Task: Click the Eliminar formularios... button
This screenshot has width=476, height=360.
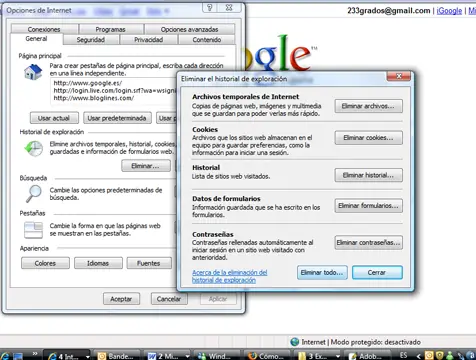Action: [x=369, y=206]
